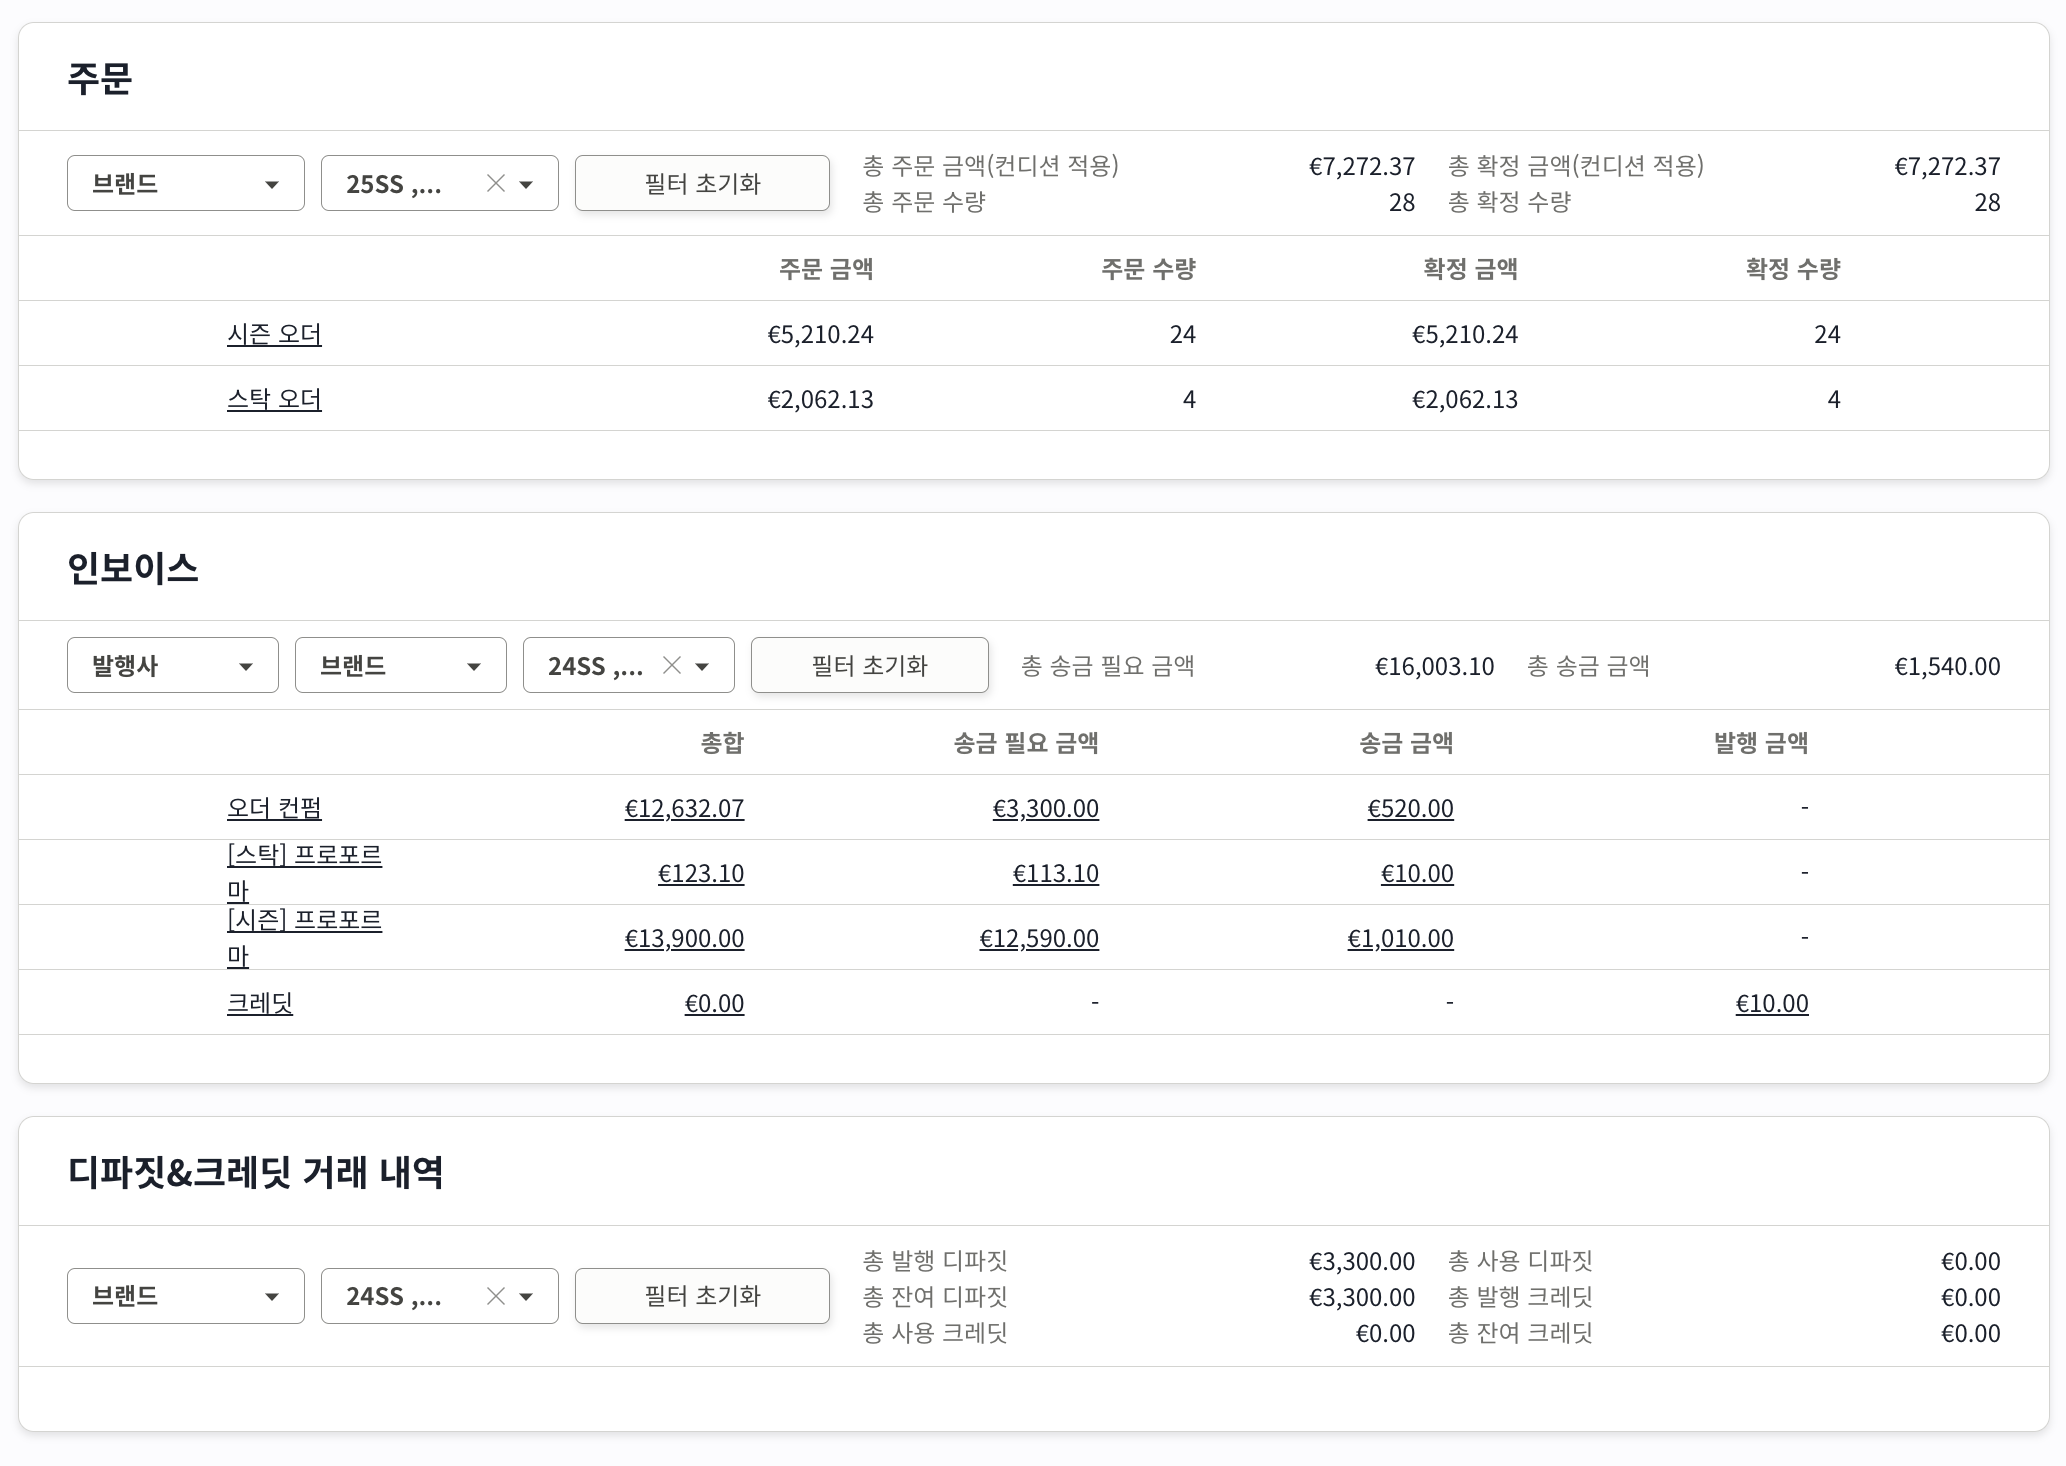Click 필터 초기화 in 디파짓&크레딧 section
This screenshot has width=2066, height=1466.
(x=702, y=1296)
